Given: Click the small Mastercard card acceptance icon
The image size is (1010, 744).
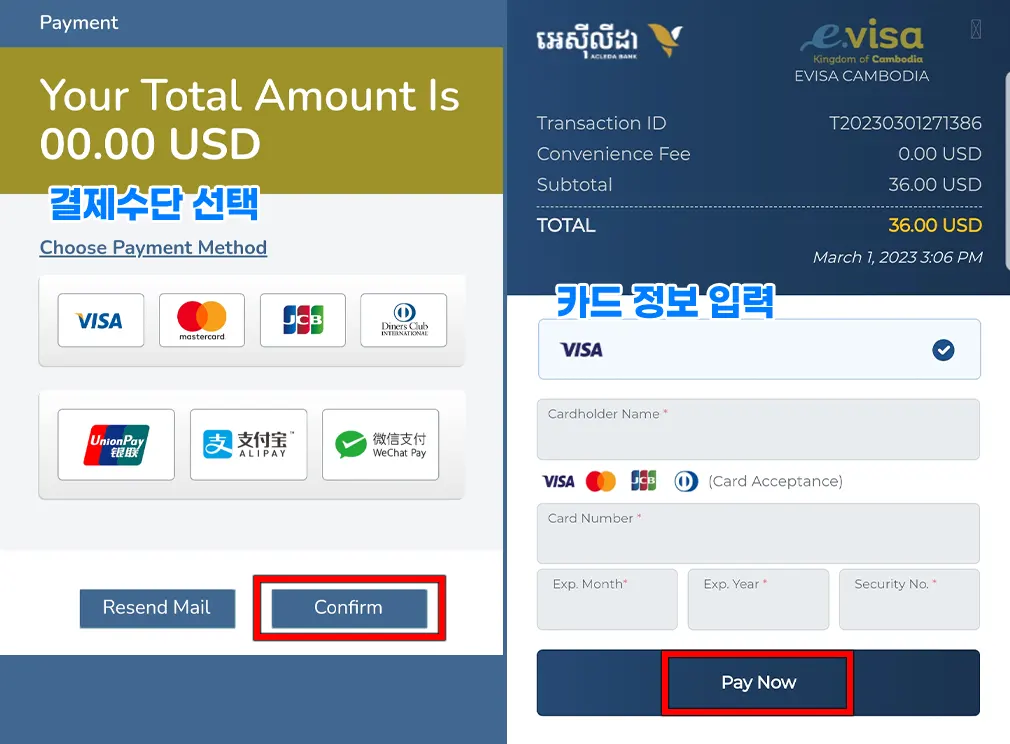Looking at the screenshot, I should (601, 481).
